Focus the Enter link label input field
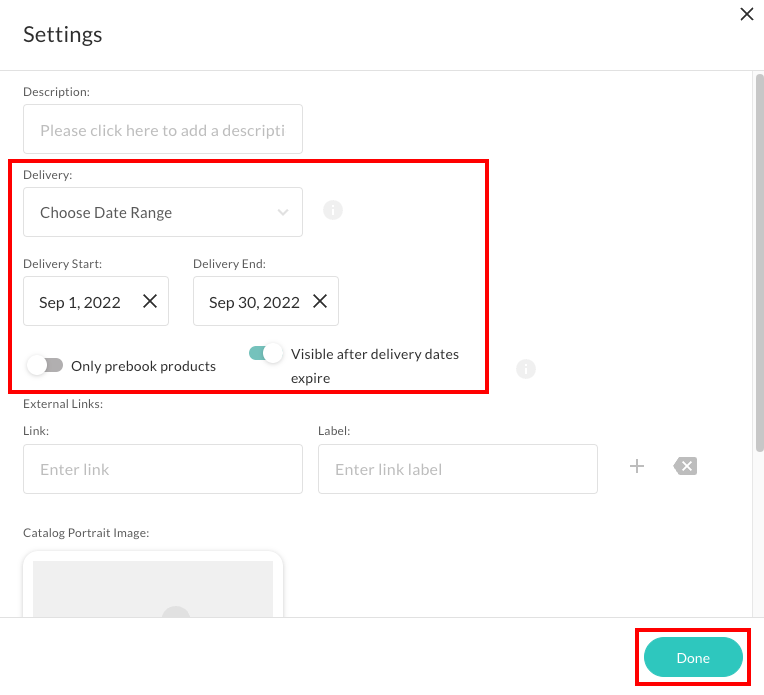The image size is (764, 695). point(457,469)
